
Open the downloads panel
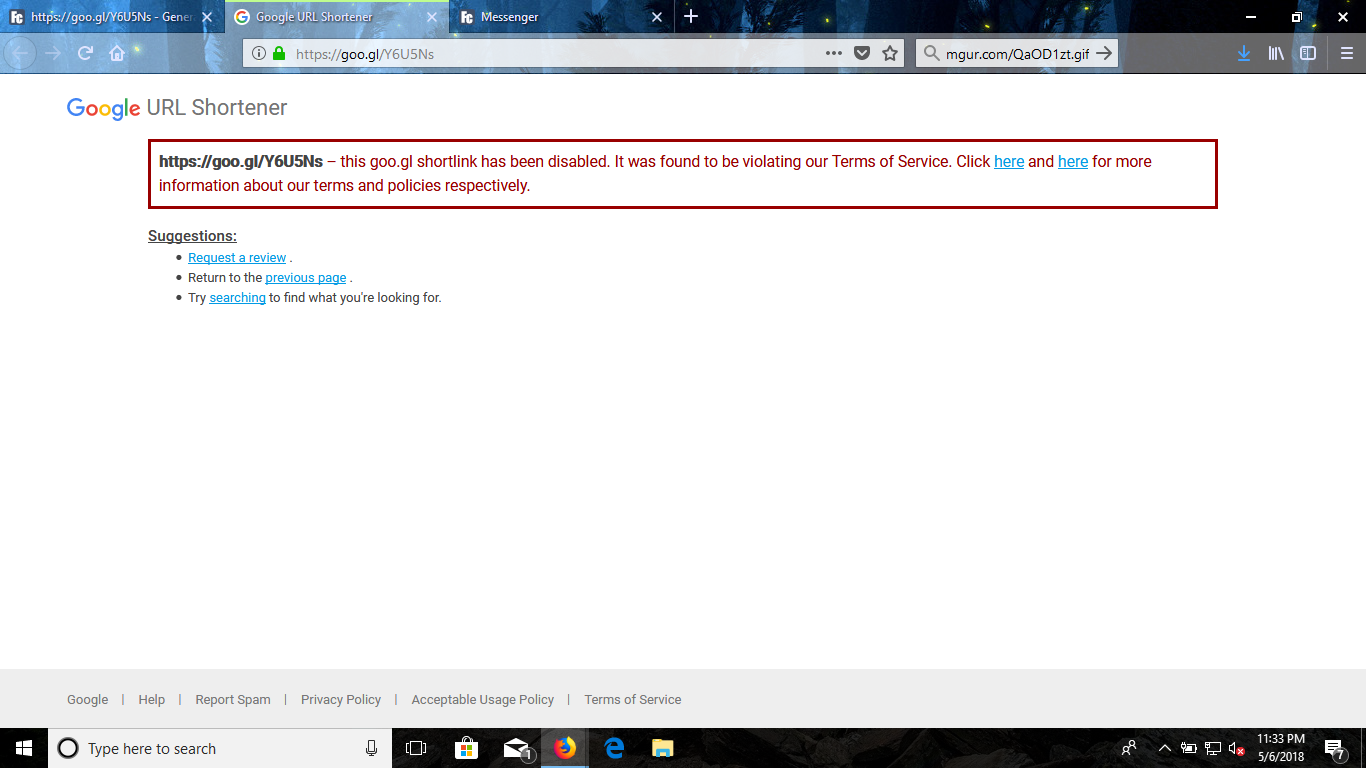[1243, 54]
